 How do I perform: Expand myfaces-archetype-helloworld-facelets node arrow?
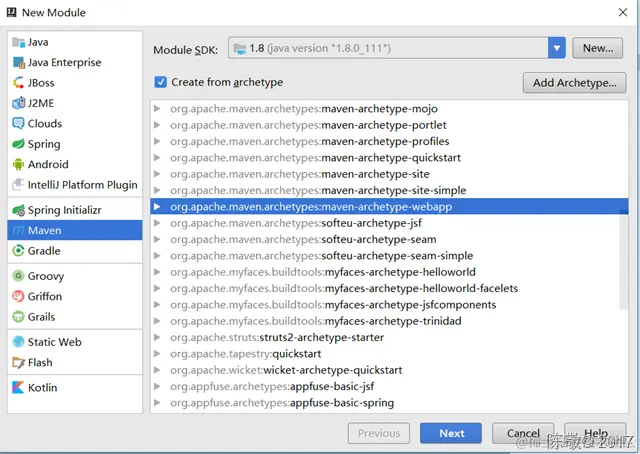click(x=157, y=288)
